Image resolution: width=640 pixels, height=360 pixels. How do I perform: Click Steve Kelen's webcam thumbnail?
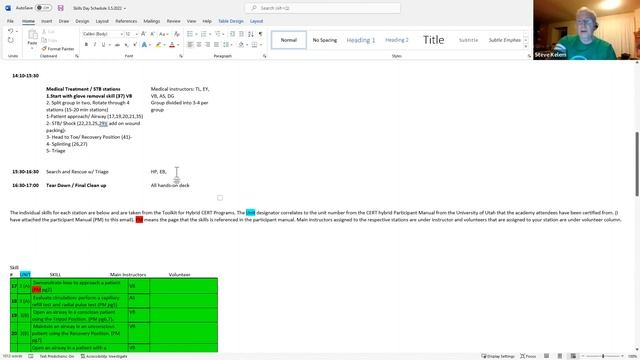(586, 30)
